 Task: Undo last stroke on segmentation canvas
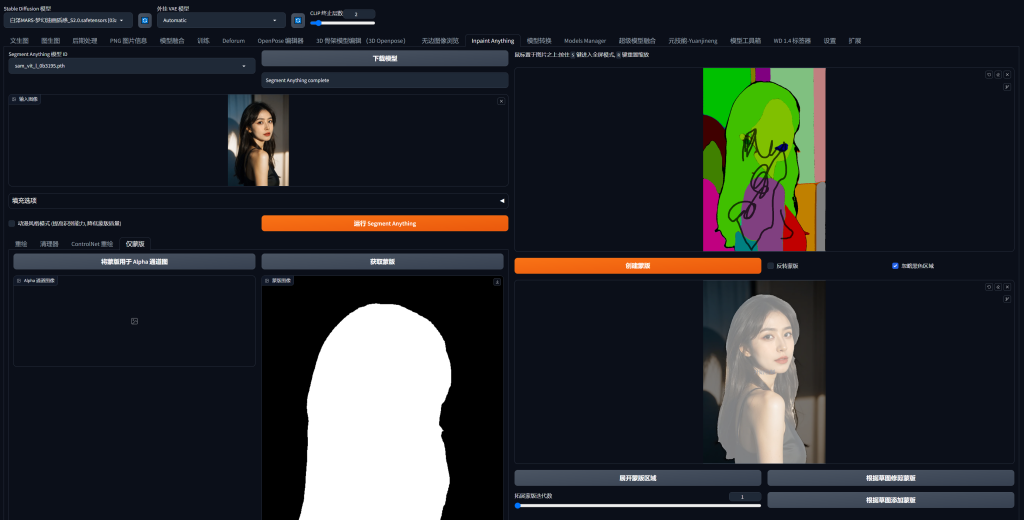click(x=989, y=74)
